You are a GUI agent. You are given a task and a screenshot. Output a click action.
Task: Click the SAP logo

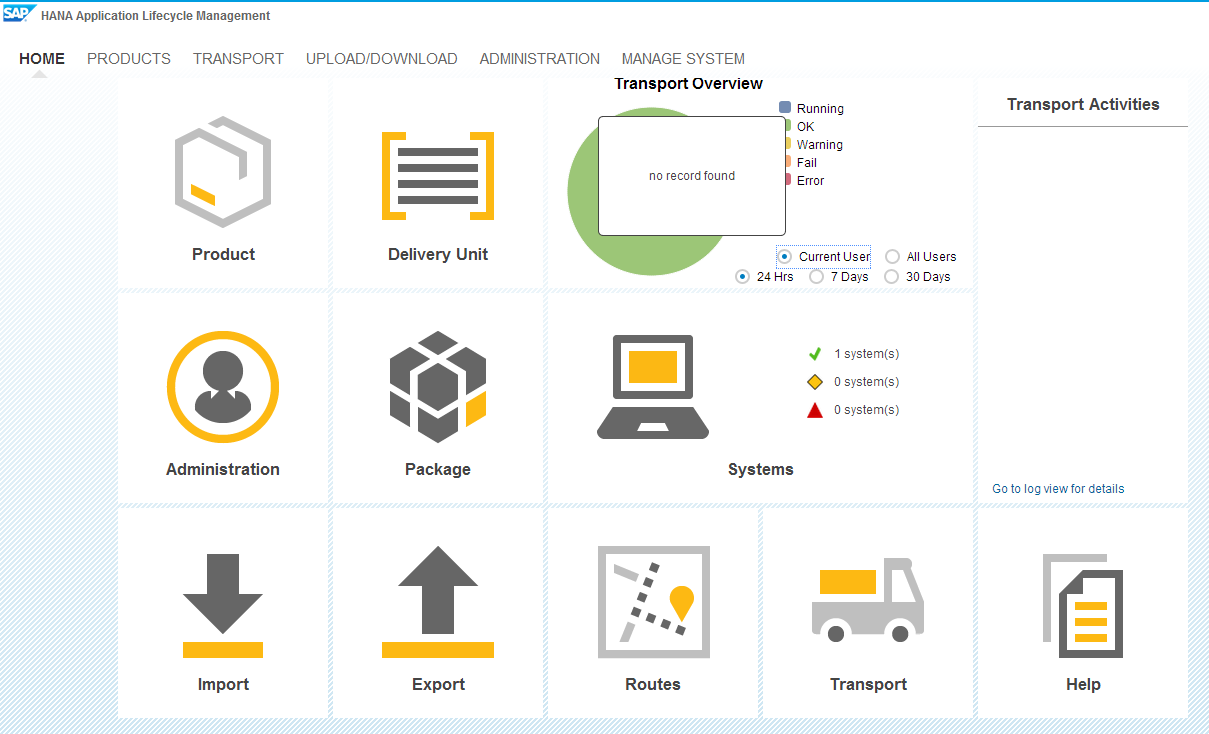(x=18, y=14)
